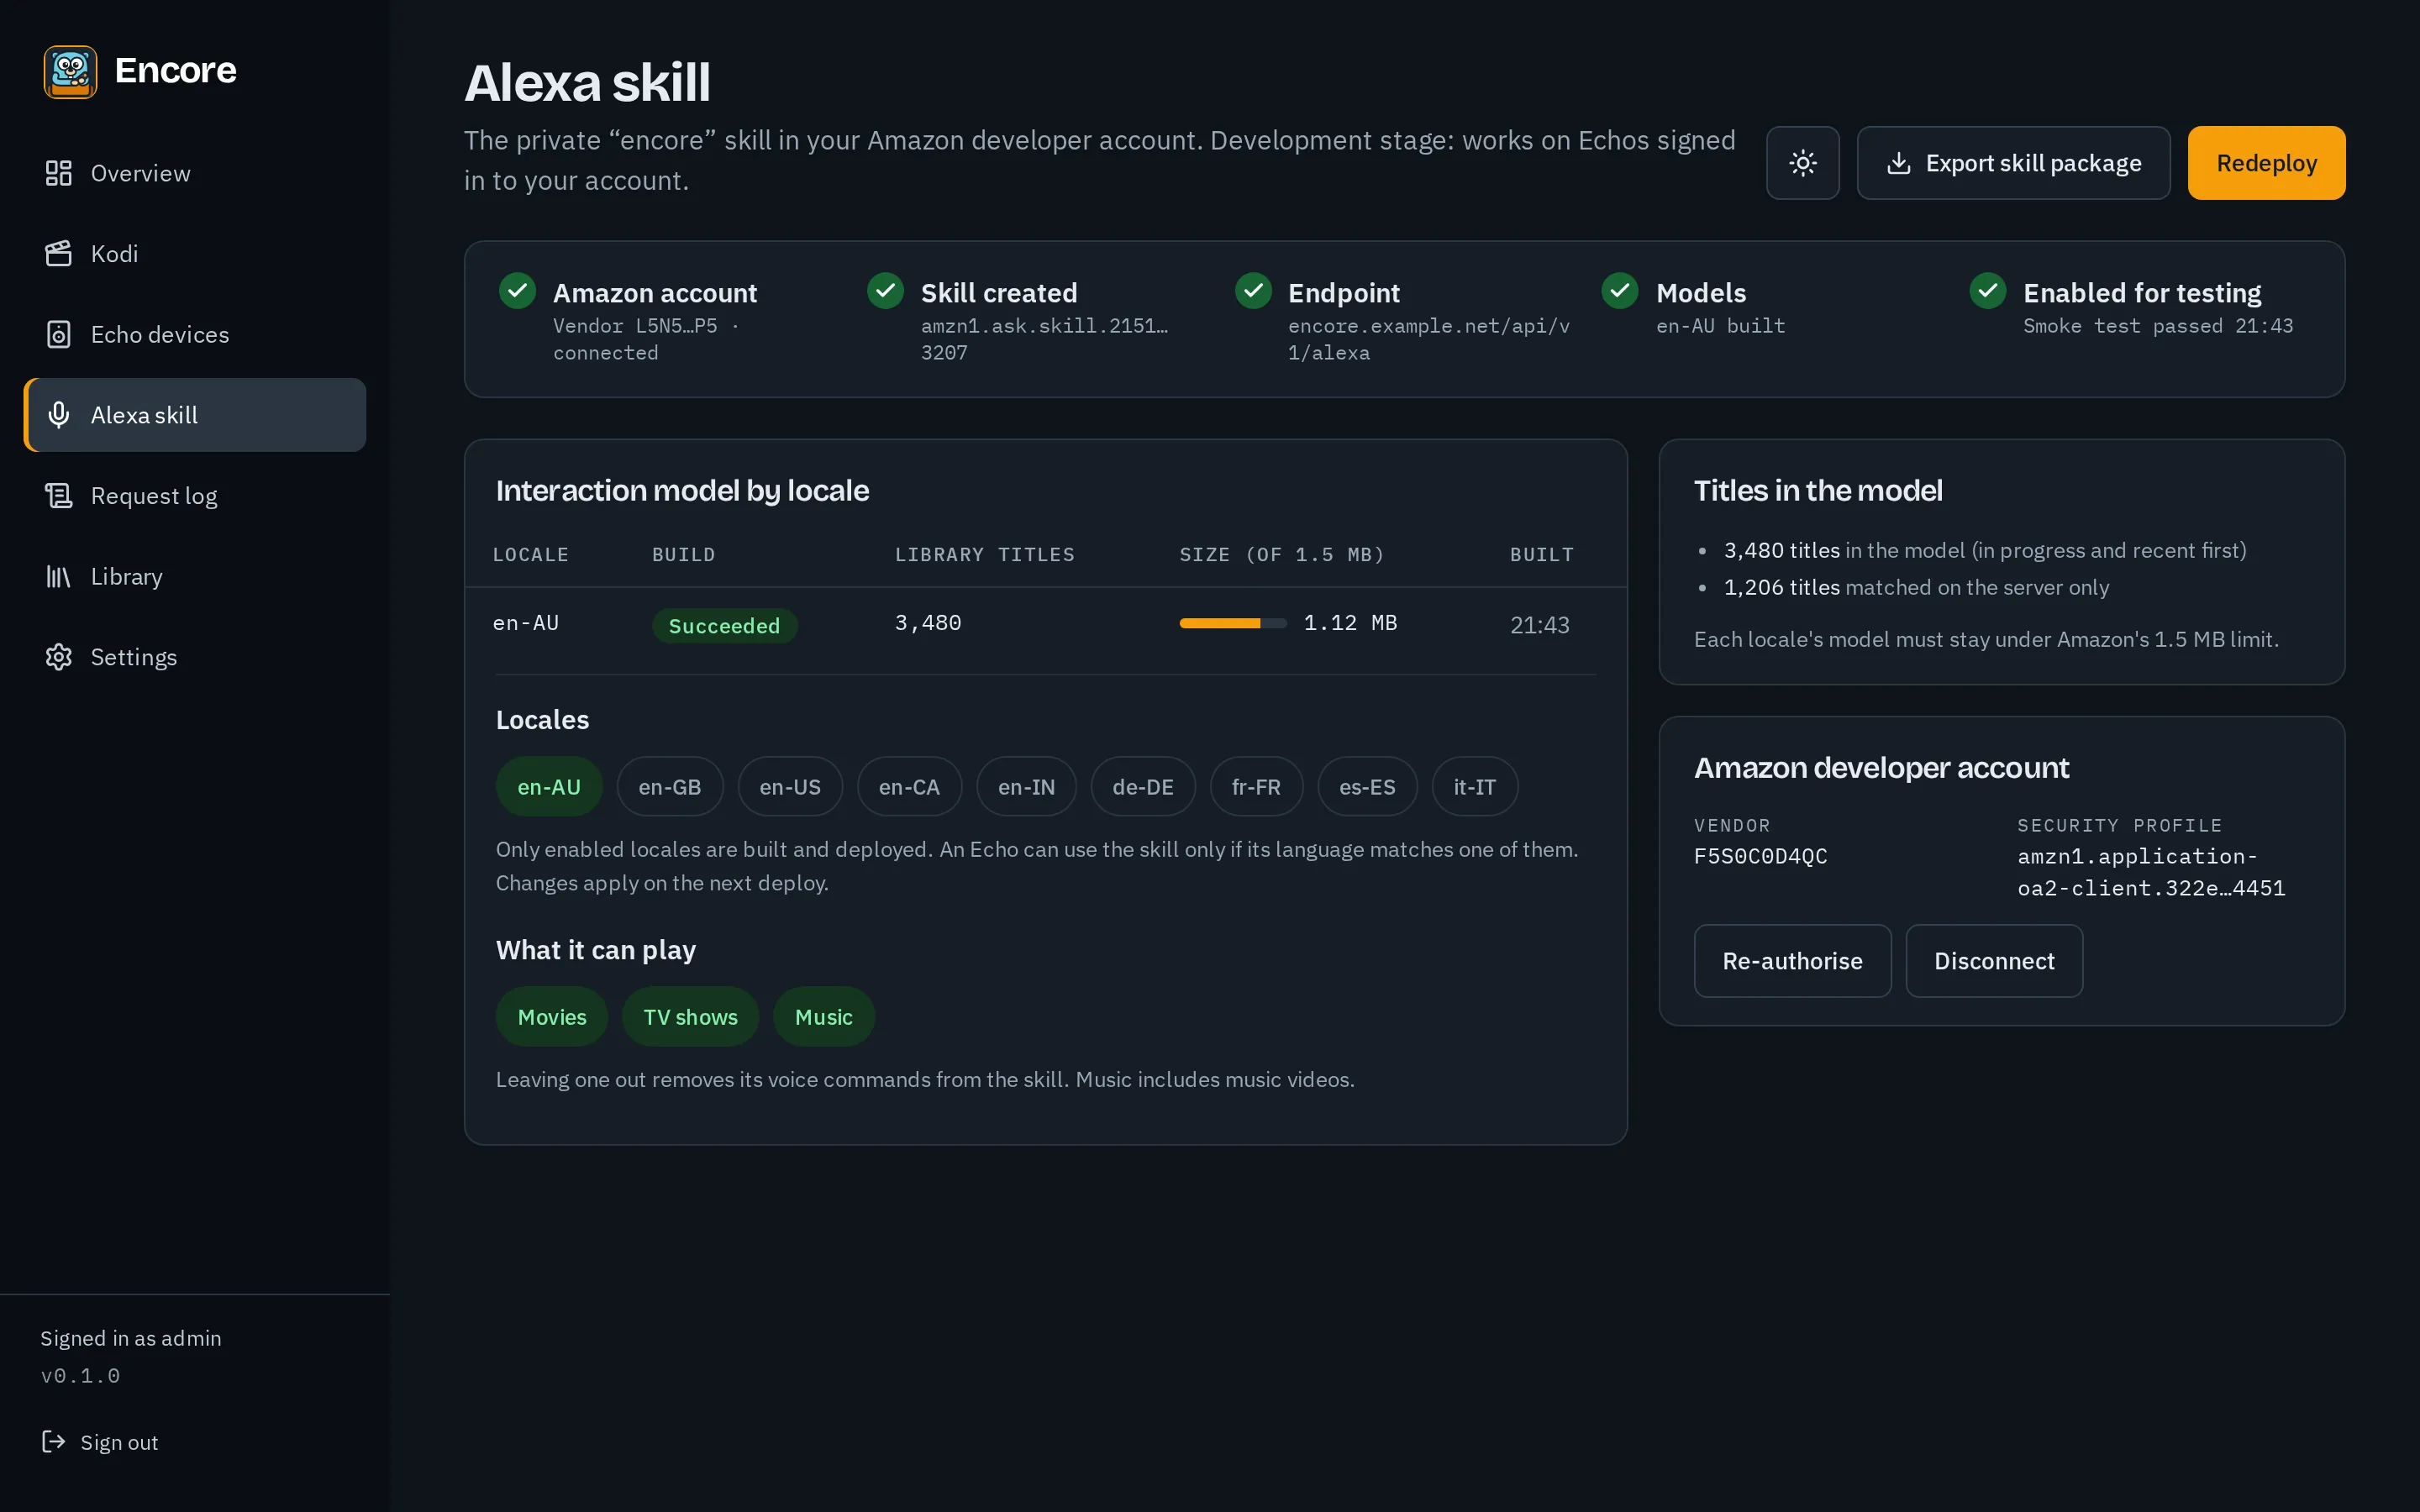This screenshot has width=2420, height=1512.
Task: Enable the de-DE locale chip
Action: (x=1143, y=787)
